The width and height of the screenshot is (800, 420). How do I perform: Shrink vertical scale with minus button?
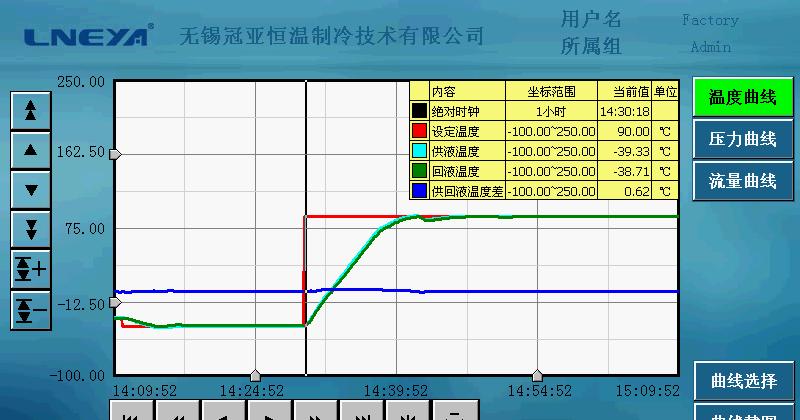pos(31,309)
